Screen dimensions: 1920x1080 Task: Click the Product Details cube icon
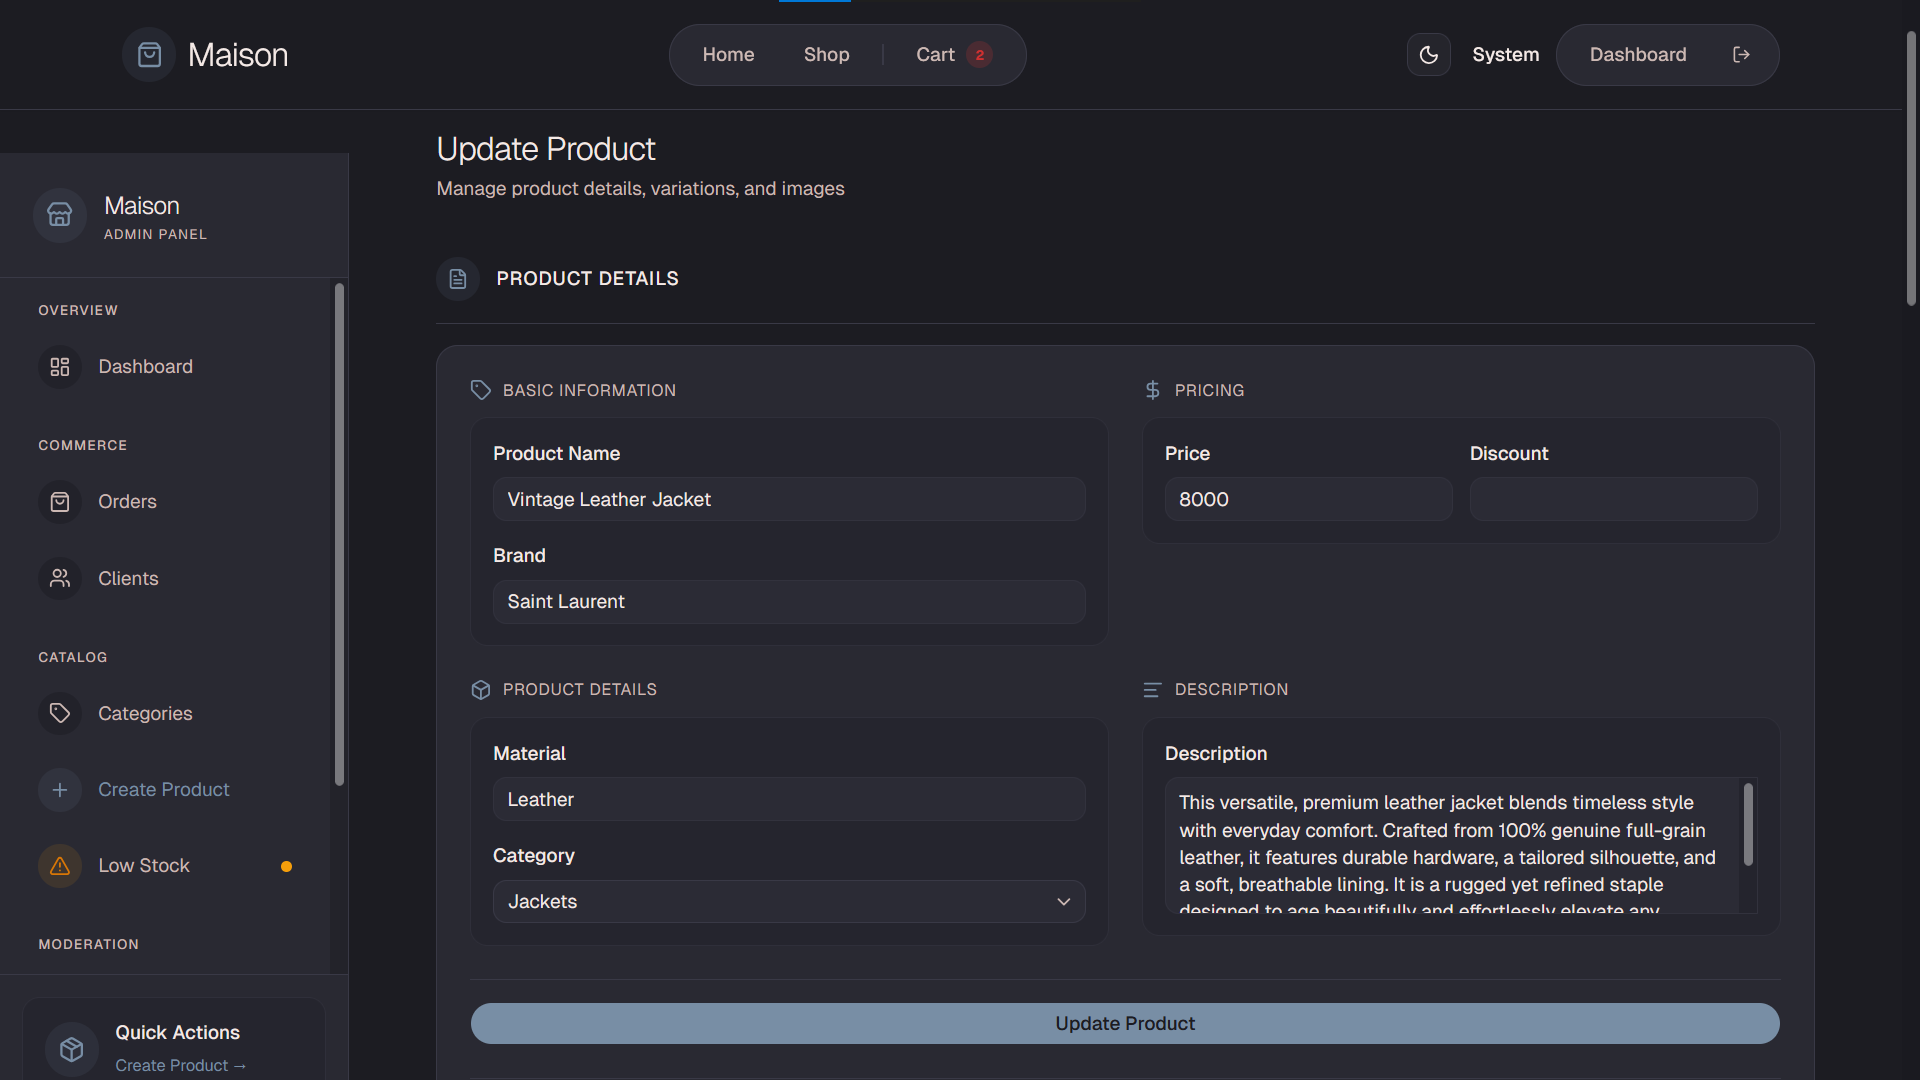(x=481, y=690)
